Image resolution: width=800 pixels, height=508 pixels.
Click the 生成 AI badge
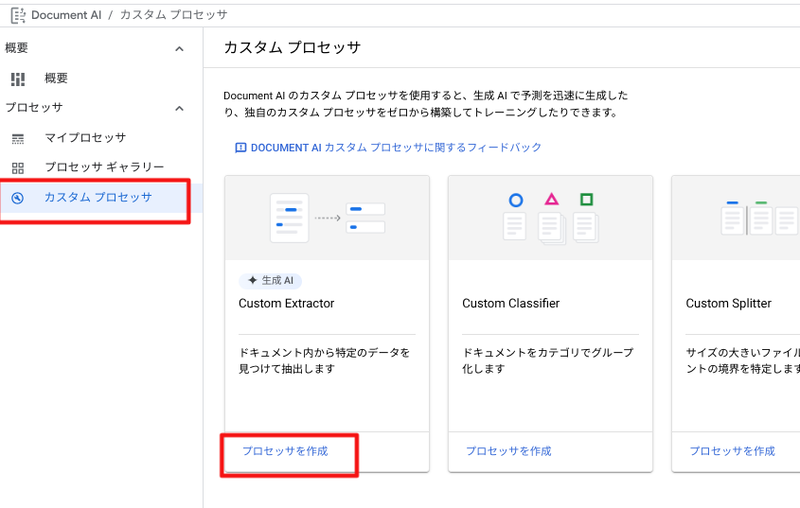270,281
